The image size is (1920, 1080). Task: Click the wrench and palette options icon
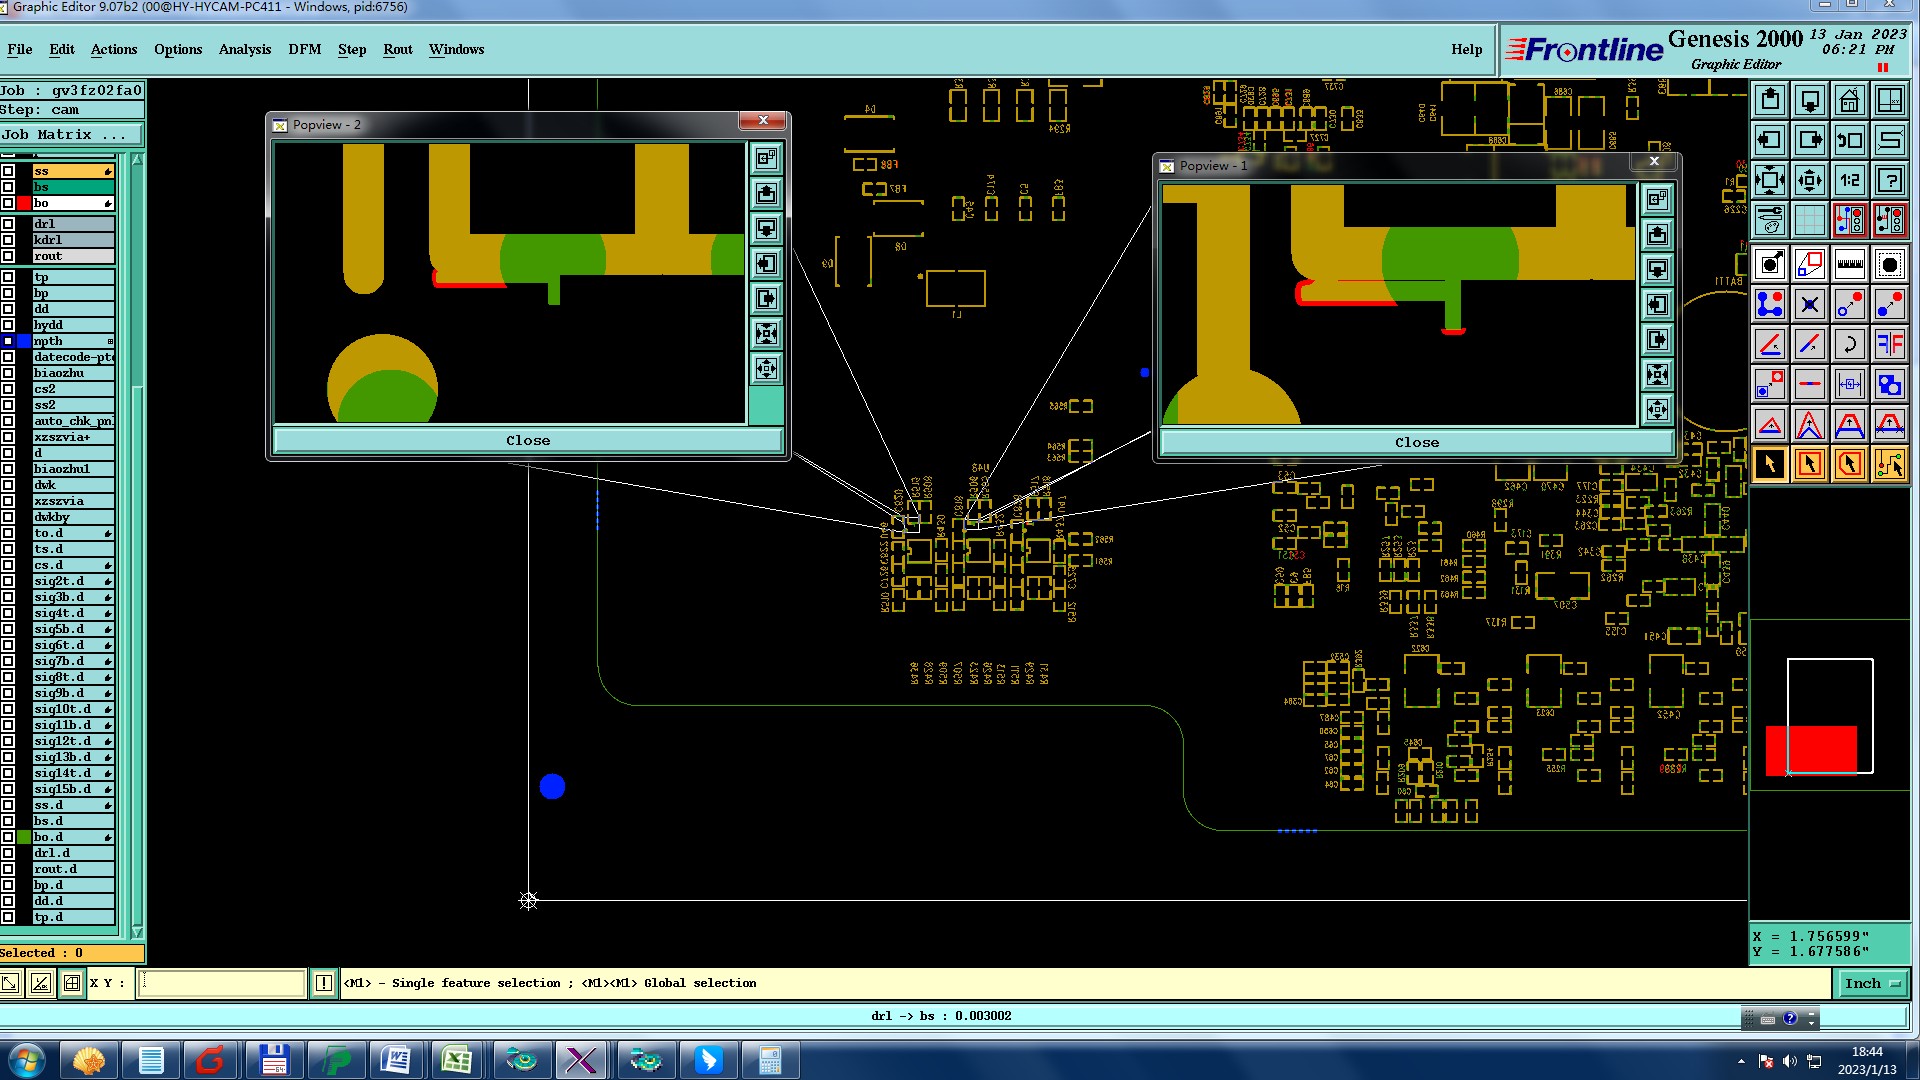tap(1770, 220)
